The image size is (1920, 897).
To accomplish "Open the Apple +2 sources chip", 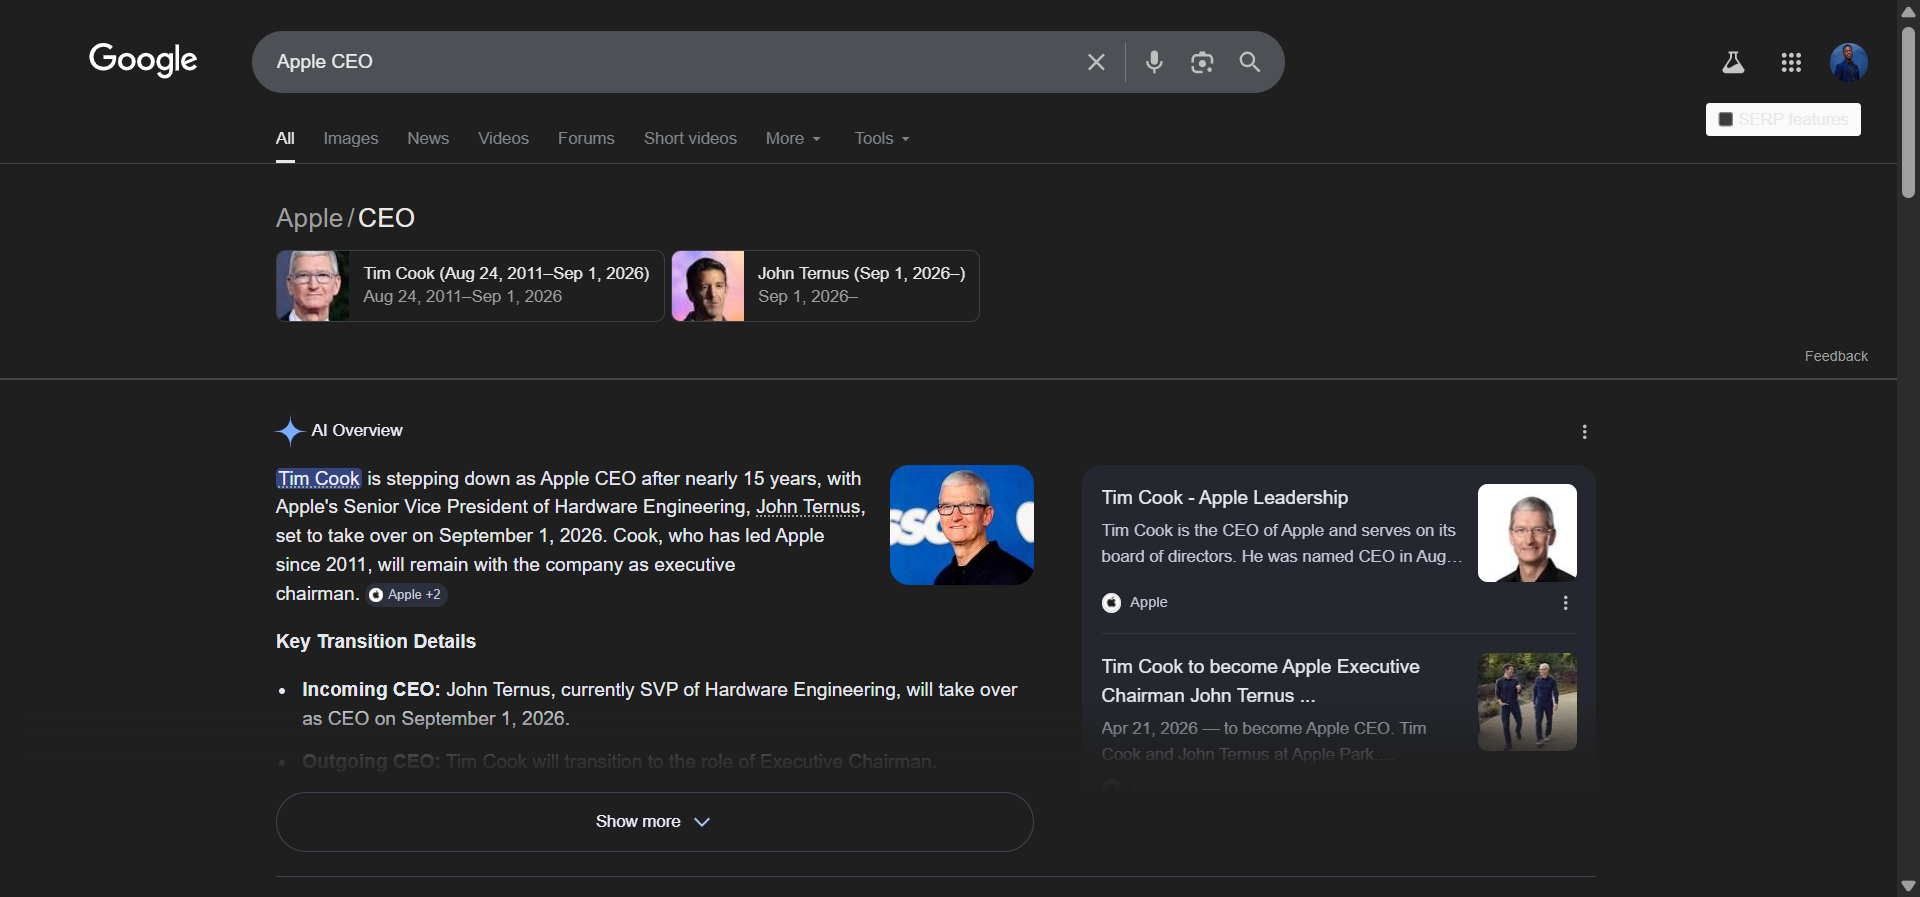I will [x=406, y=595].
